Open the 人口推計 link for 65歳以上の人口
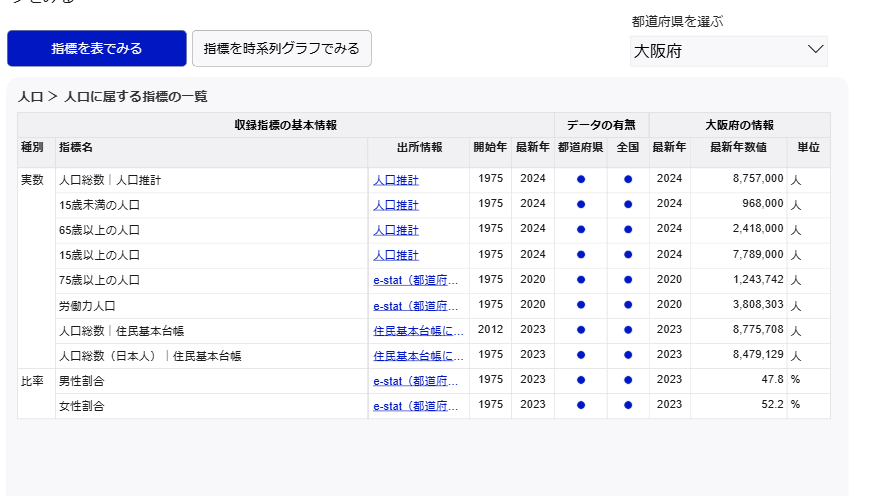This screenshot has height=496, width=877. tap(396, 230)
